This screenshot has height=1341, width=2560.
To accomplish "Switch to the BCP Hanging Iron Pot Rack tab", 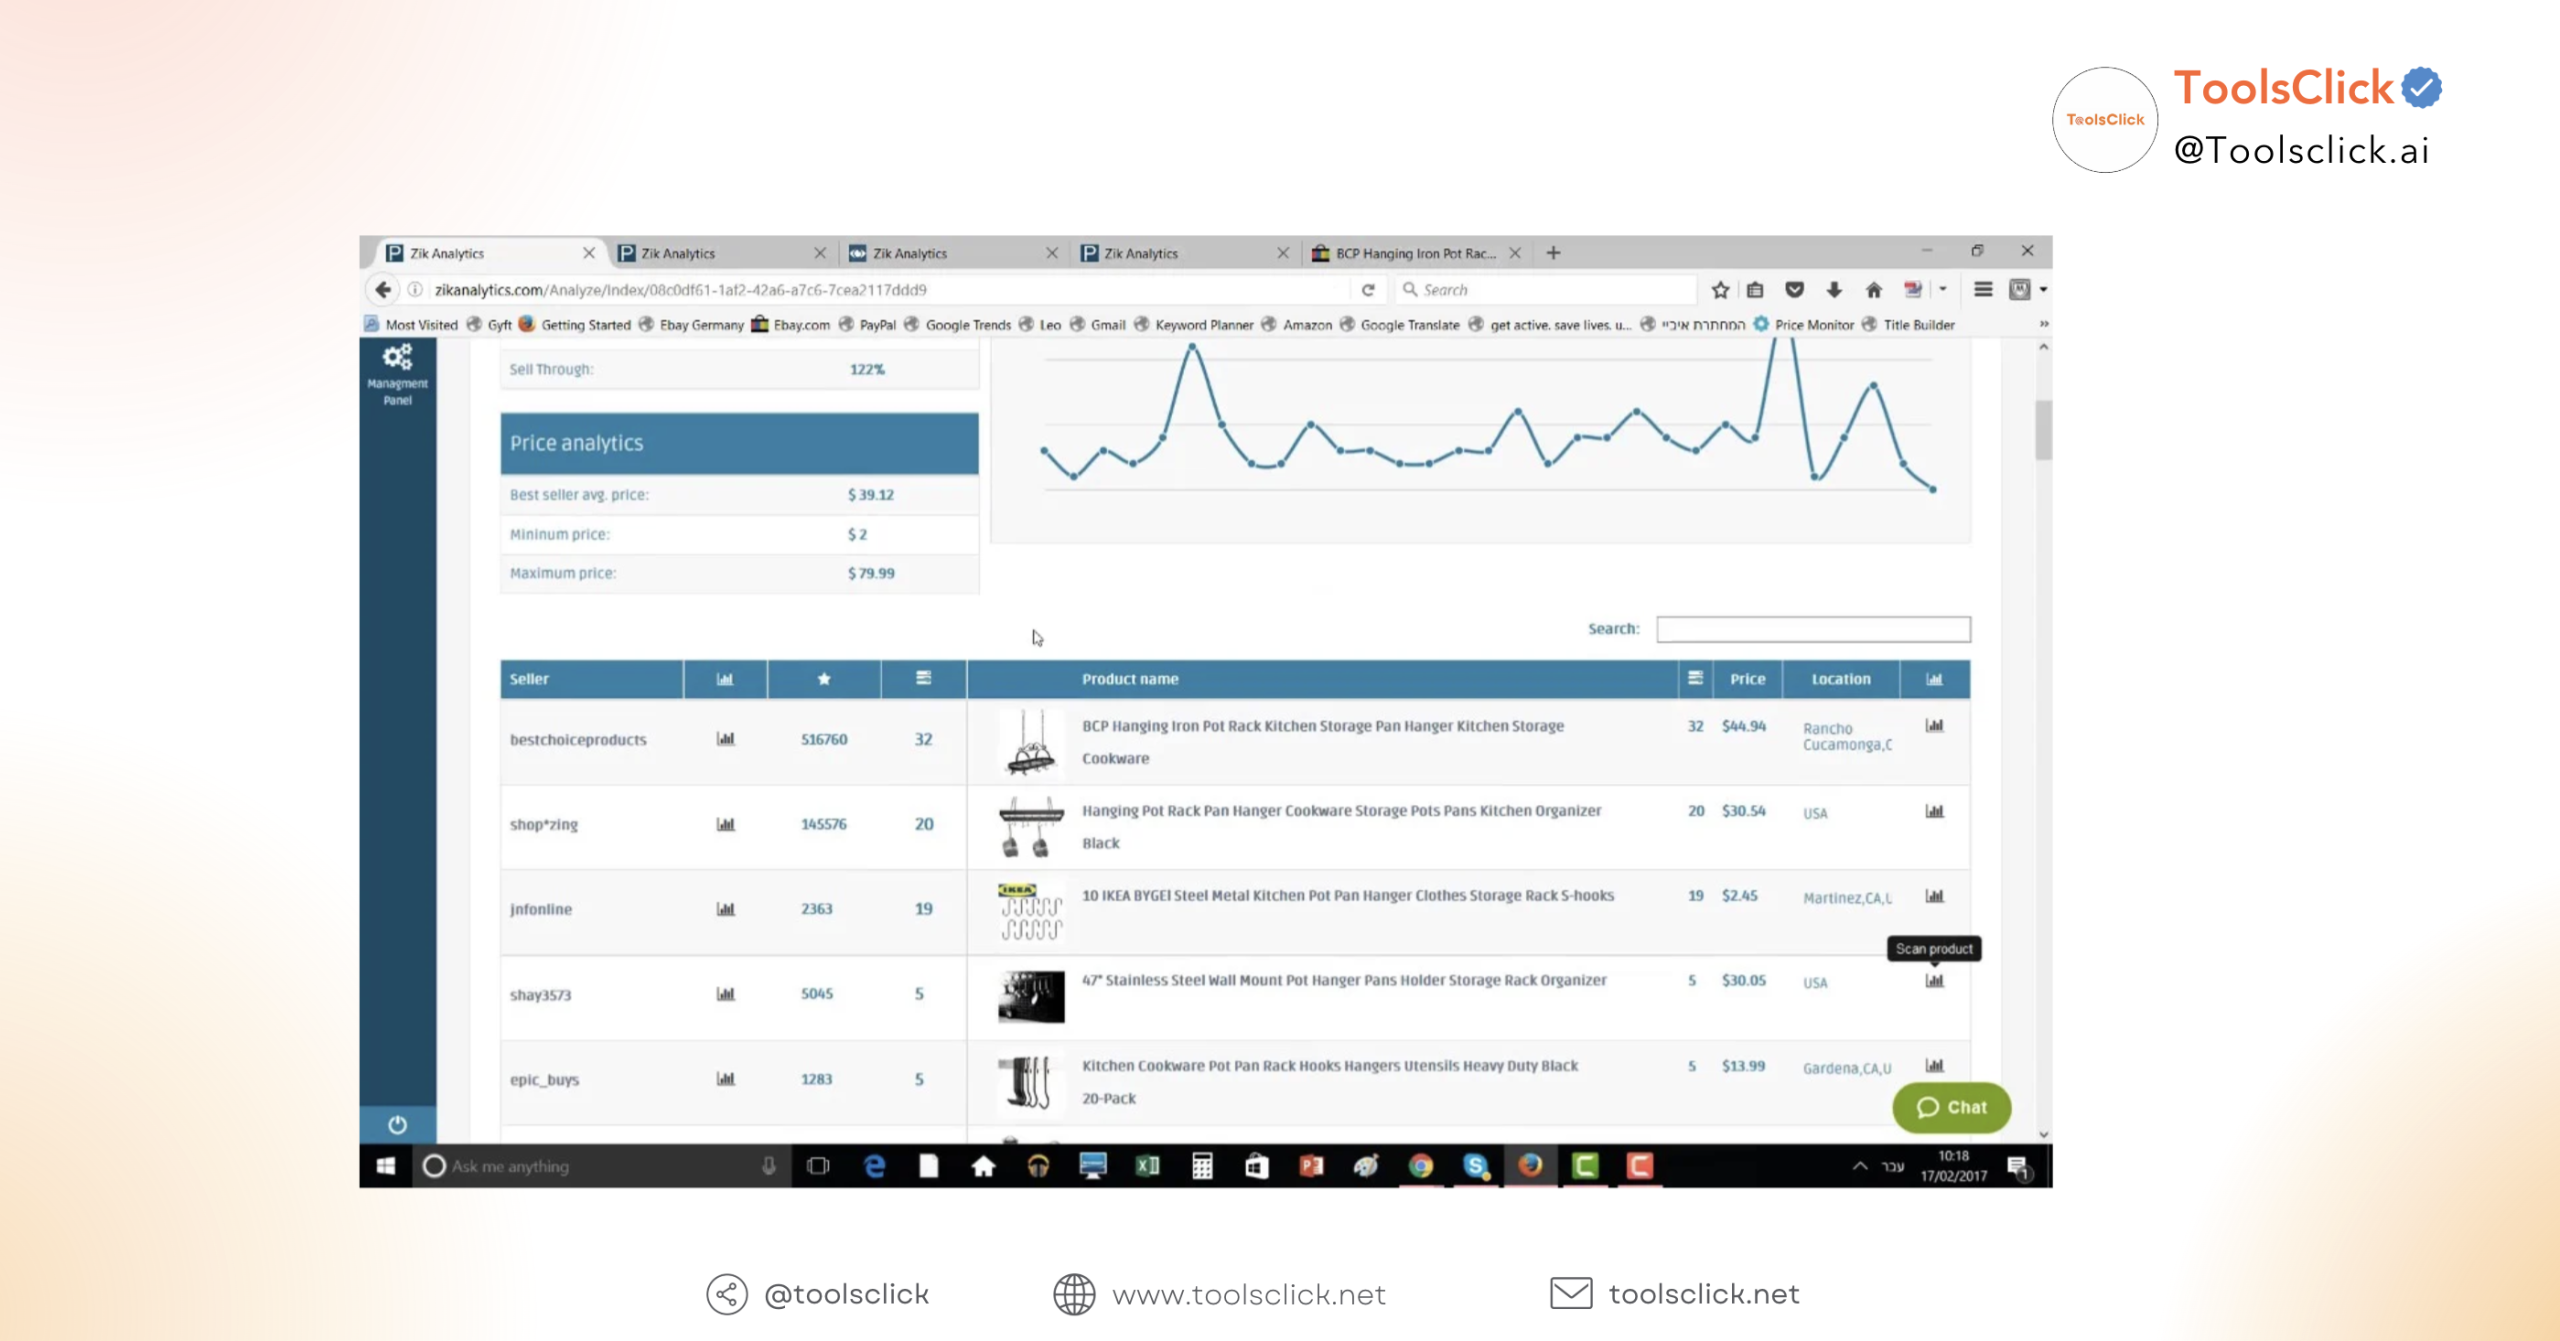I will (1410, 253).
